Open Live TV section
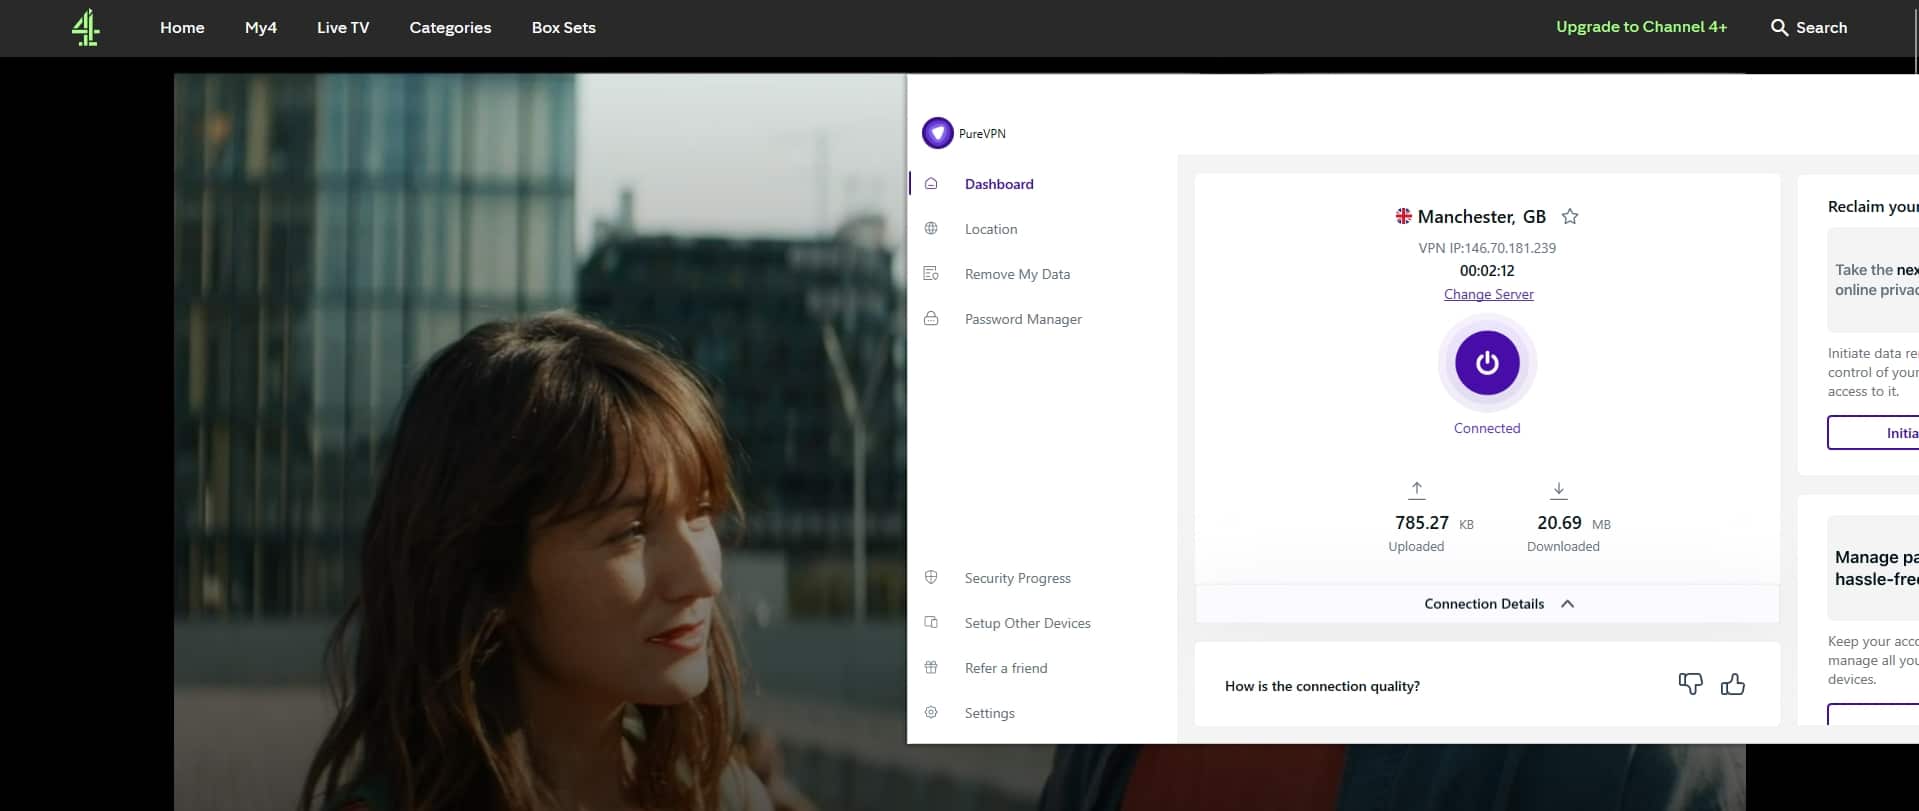 click(x=343, y=28)
